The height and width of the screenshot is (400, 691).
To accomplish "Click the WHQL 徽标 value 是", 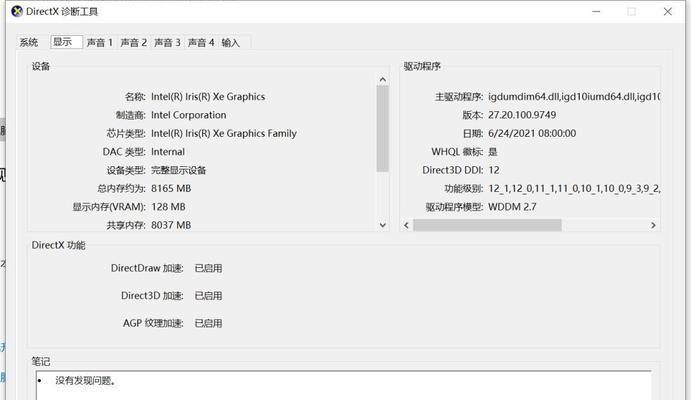I will (493, 152).
